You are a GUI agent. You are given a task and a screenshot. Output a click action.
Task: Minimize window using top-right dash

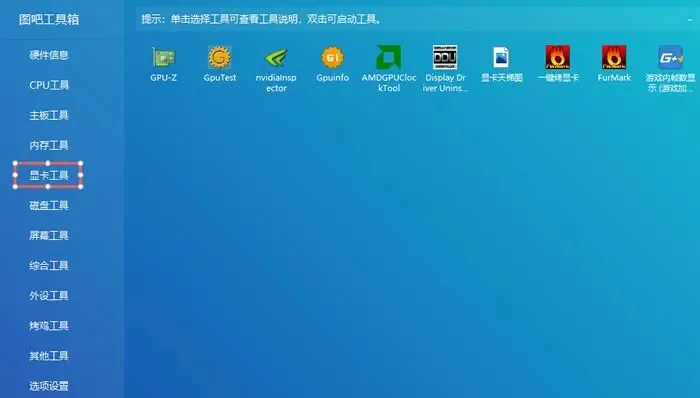[690, 20]
